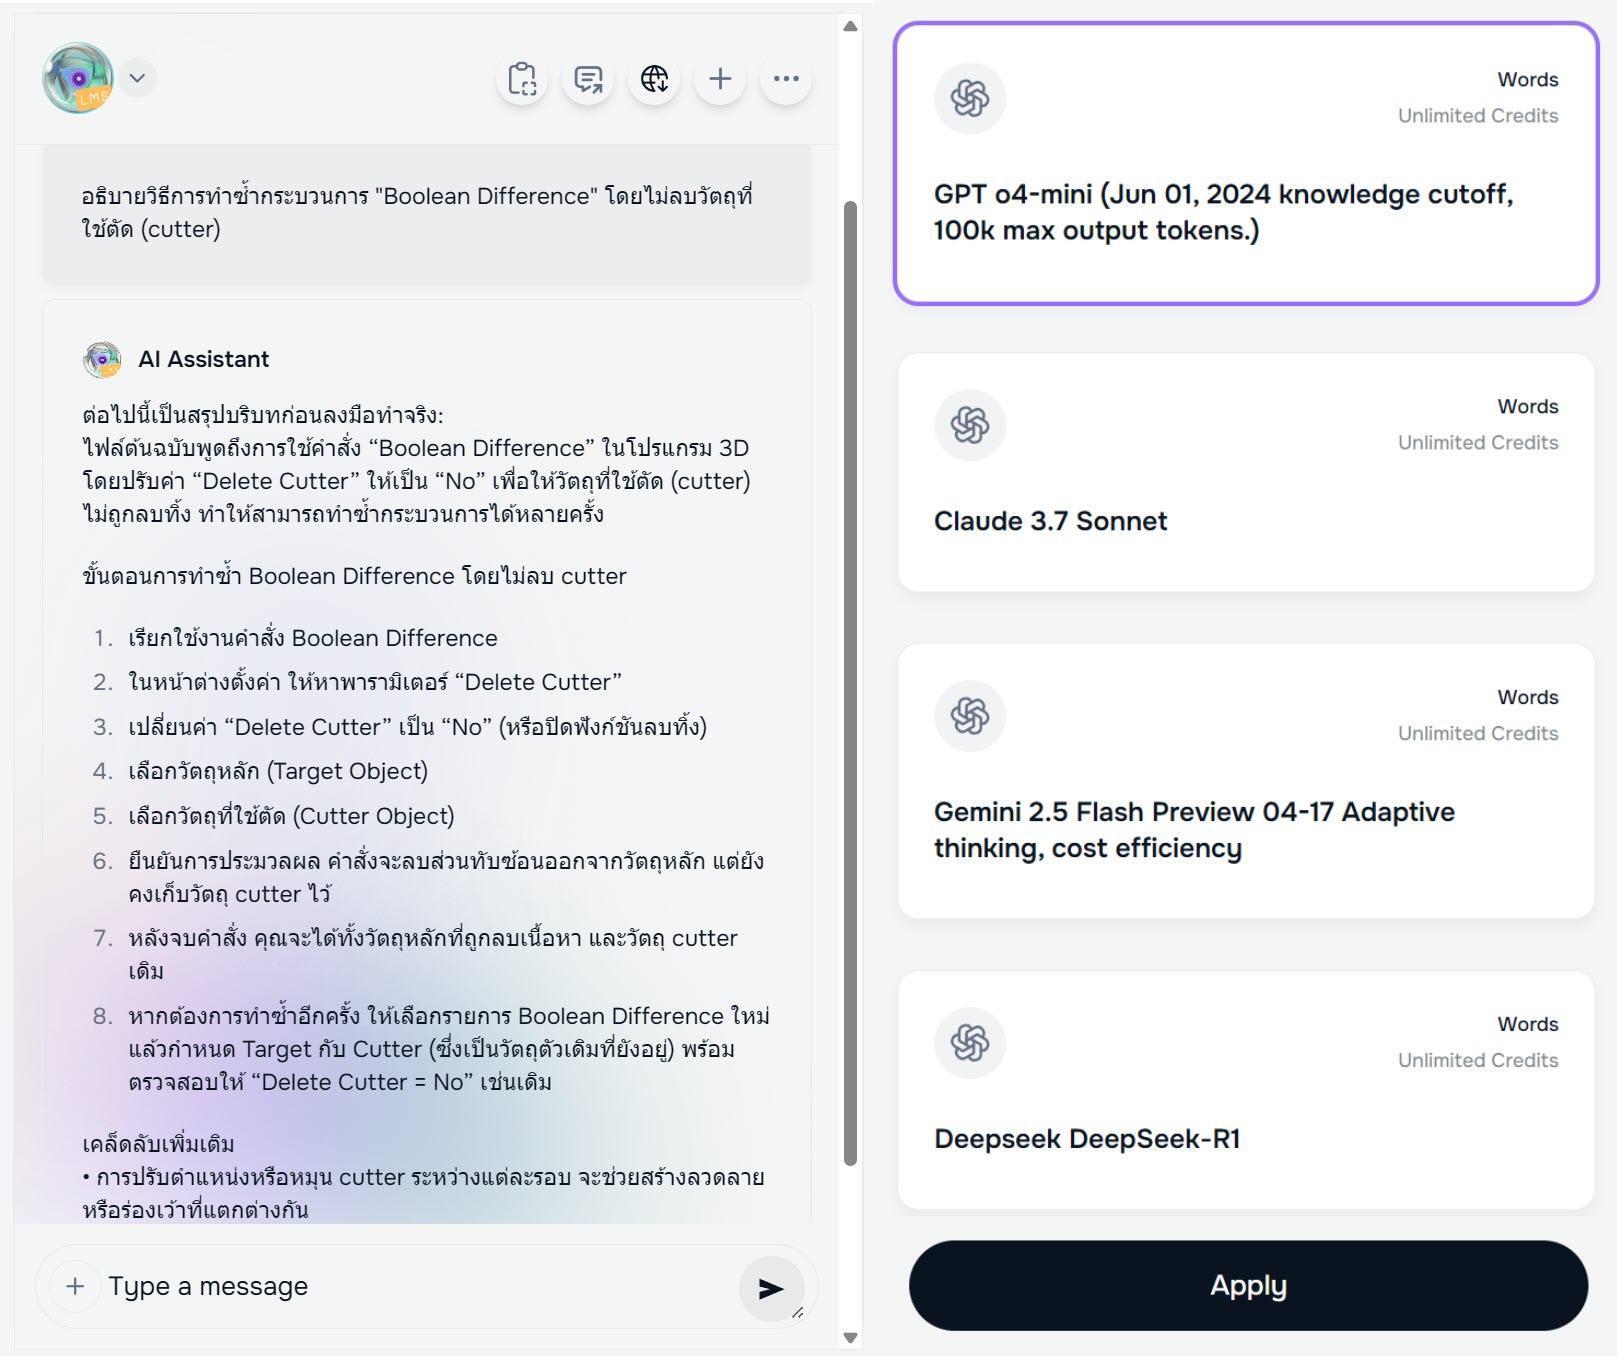
Task: Click step 5 text with (Cutter Object)
Action: click(292, 816)
